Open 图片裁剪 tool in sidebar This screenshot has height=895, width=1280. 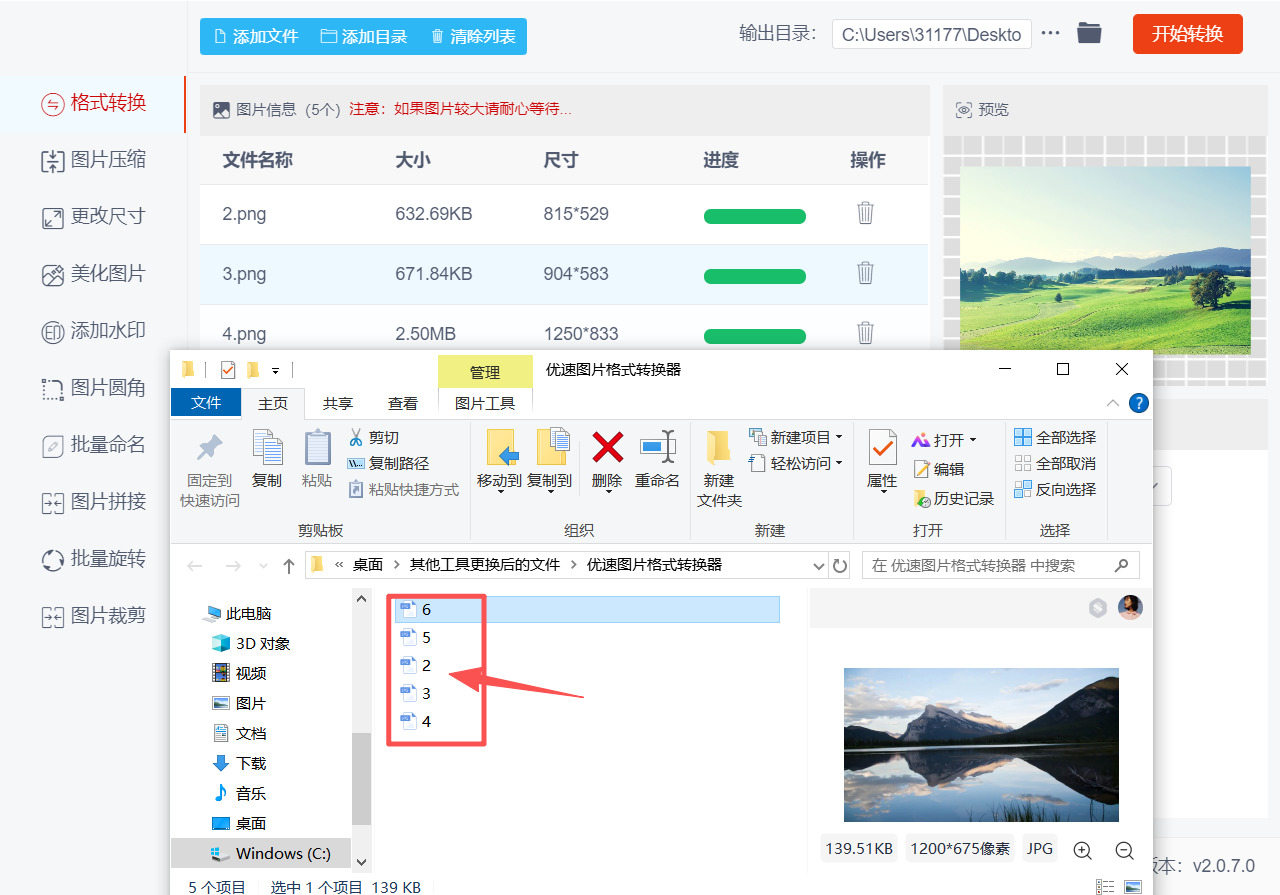(x=93, y=616)
